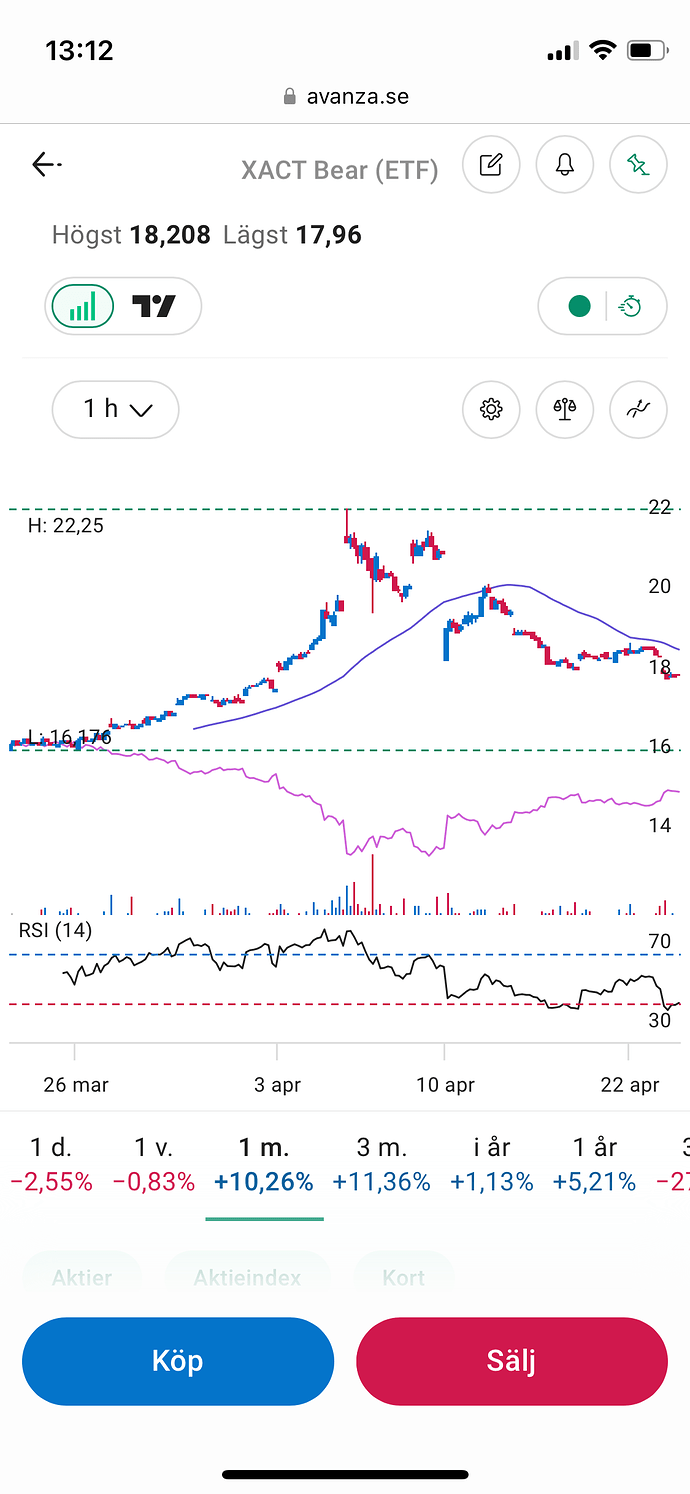Toggle the green realtime dot indicator

[579, 306]
